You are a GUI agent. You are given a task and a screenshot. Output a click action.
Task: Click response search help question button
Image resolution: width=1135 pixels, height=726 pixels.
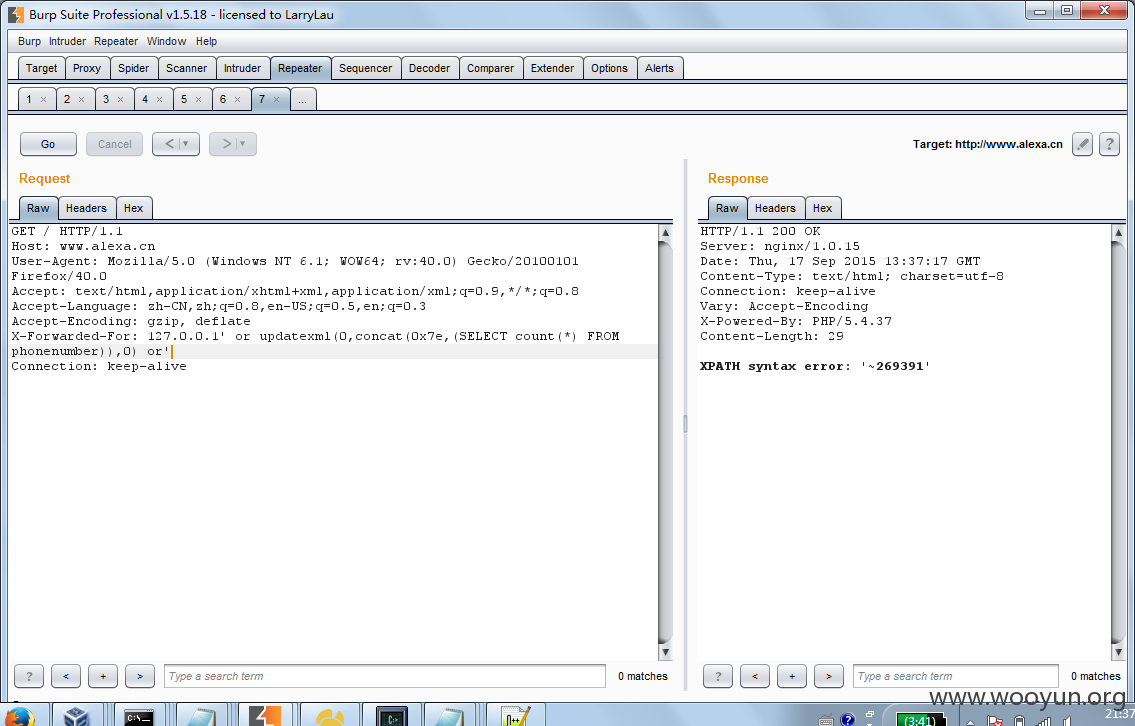(x=718, y=676)
